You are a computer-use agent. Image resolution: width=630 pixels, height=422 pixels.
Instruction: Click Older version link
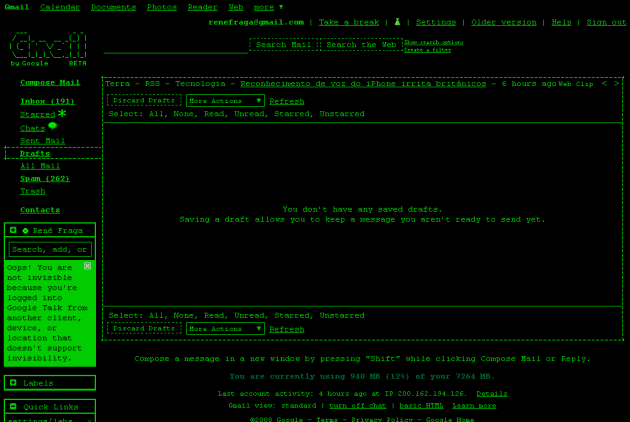point(504,22)
